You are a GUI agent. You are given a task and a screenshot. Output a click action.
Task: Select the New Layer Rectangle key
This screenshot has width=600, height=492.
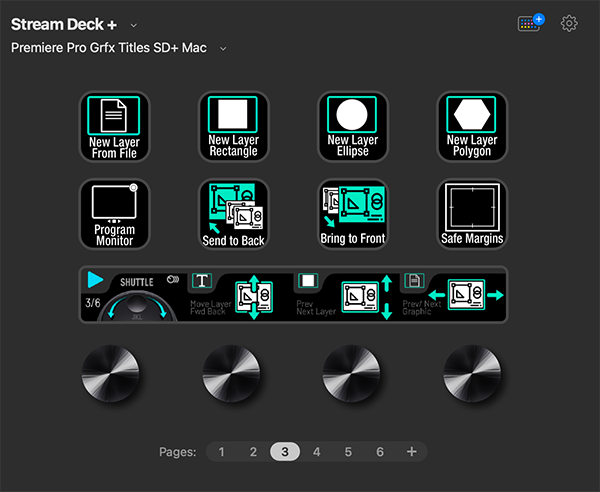pyautogui.click(x=233, y=127)
